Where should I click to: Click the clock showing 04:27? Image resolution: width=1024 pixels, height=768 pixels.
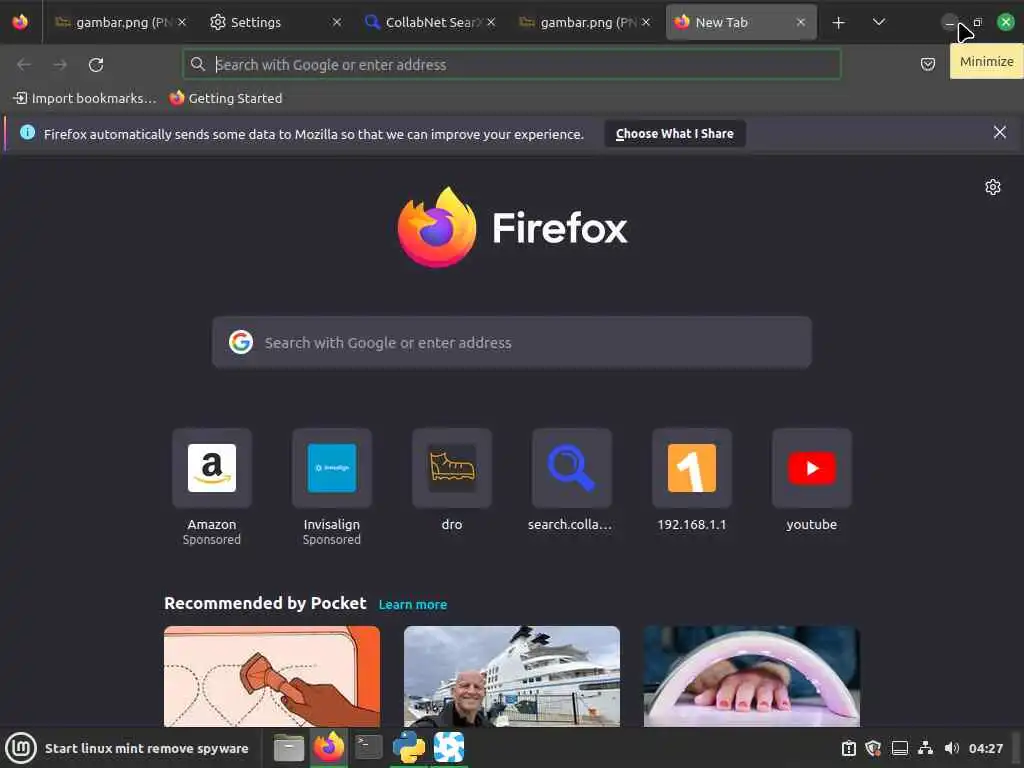click(x=985, y=748)
